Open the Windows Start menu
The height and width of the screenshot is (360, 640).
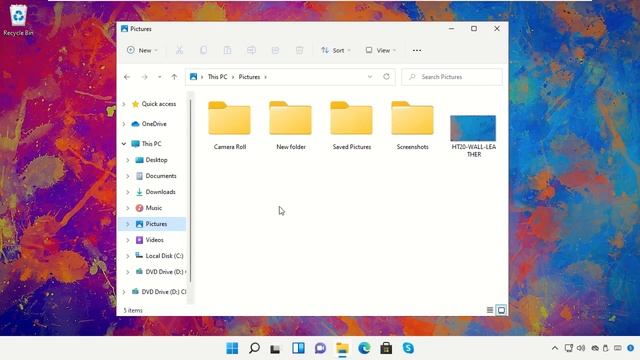232,348
